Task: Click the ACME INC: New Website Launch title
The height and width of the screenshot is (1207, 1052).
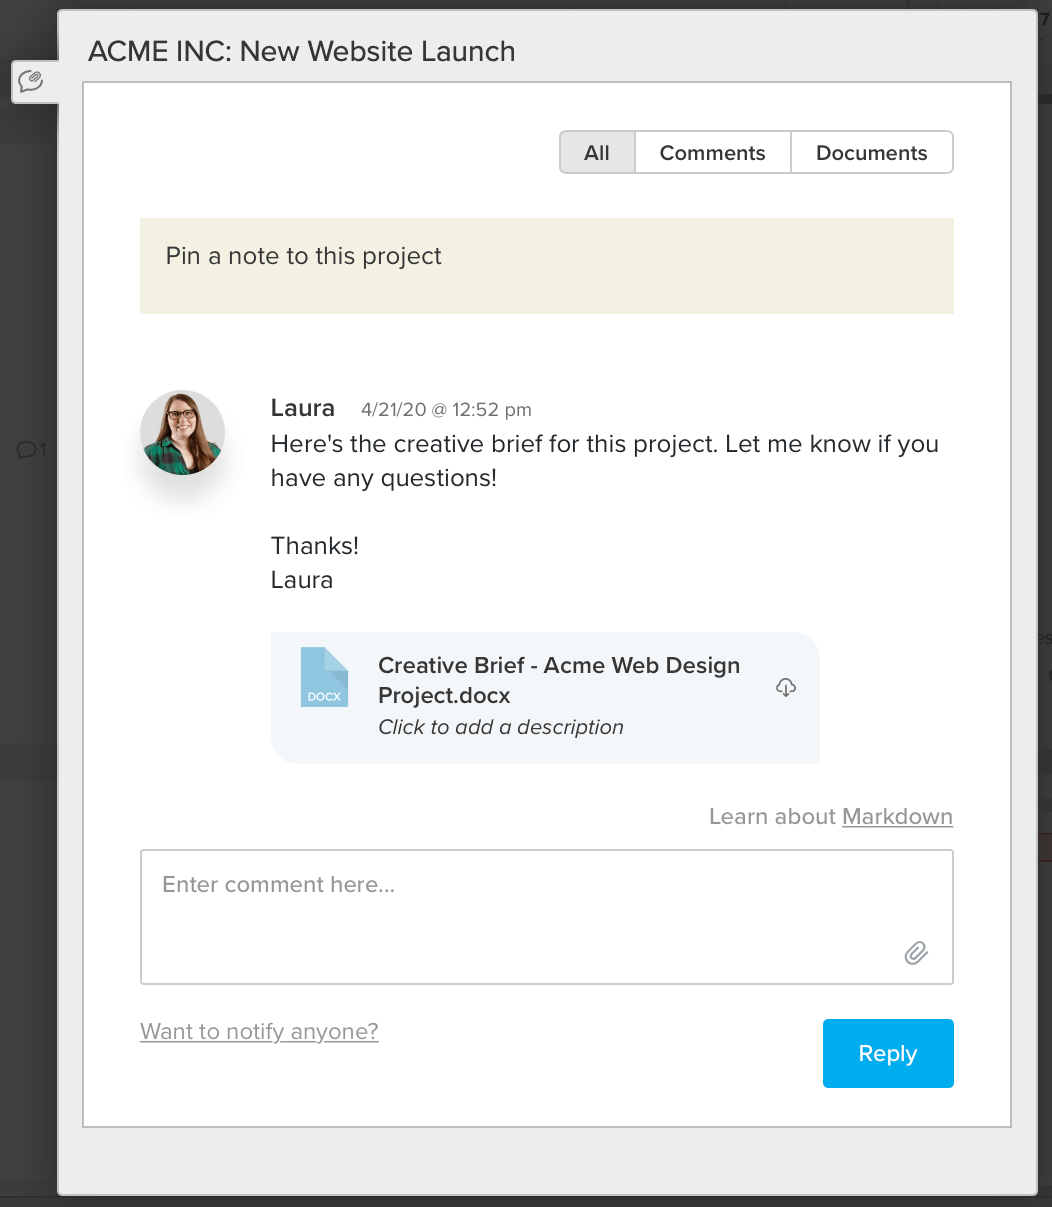Action: (302, 51)
